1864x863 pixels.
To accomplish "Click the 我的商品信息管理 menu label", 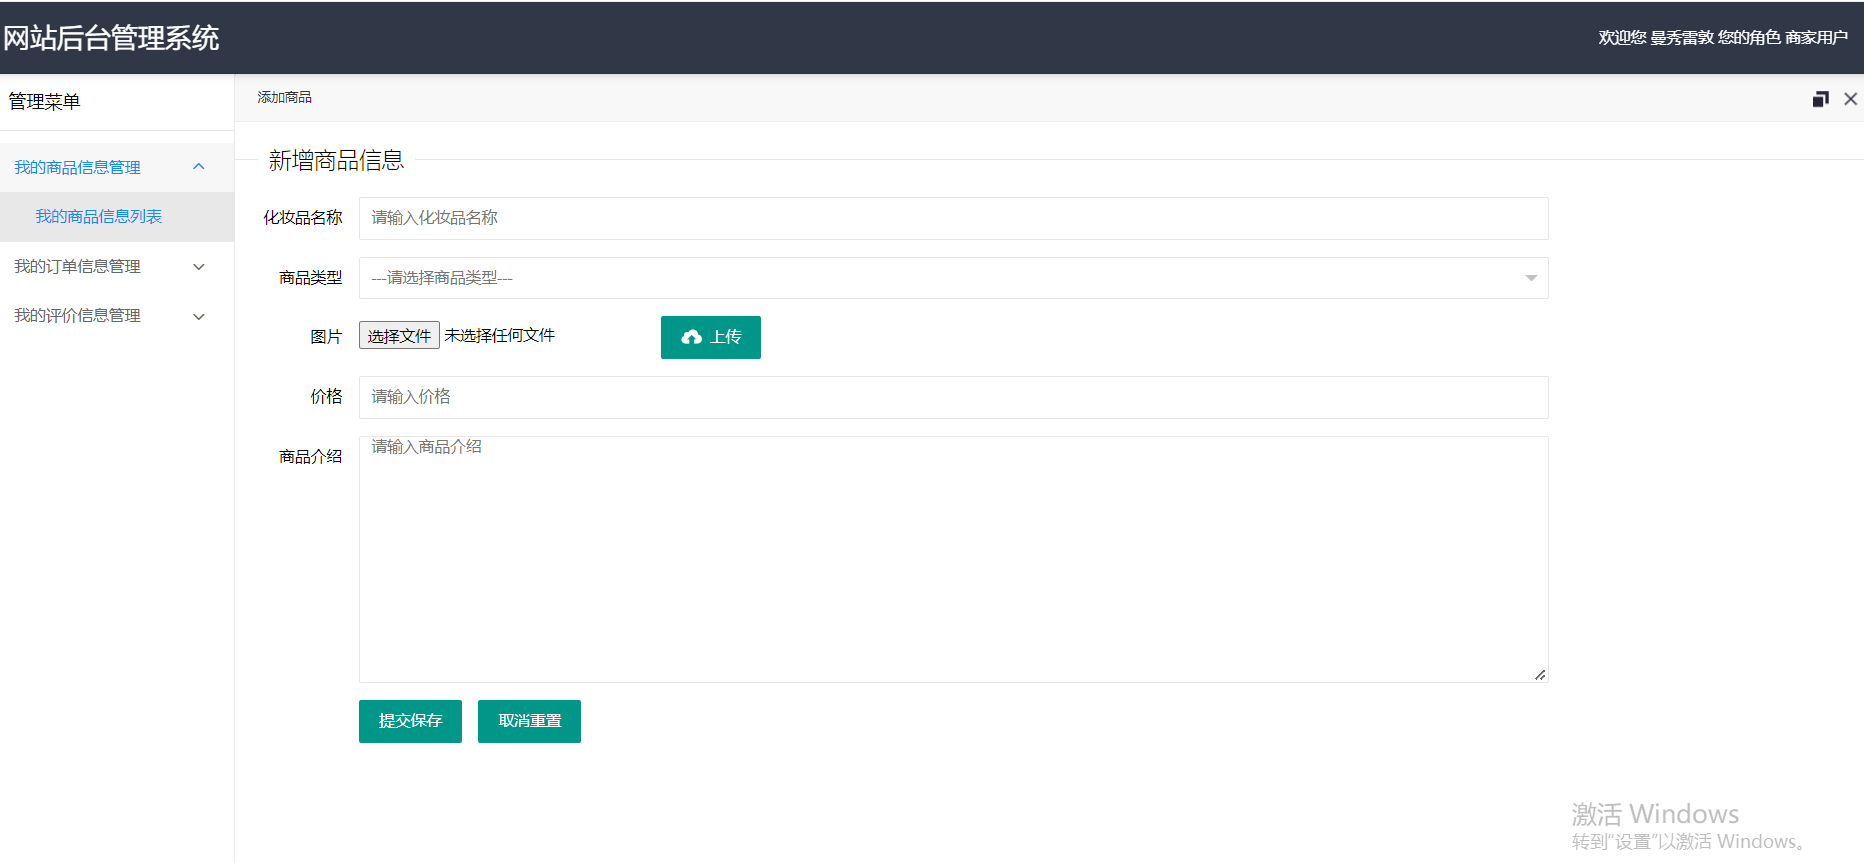I will tap(77, 167).
